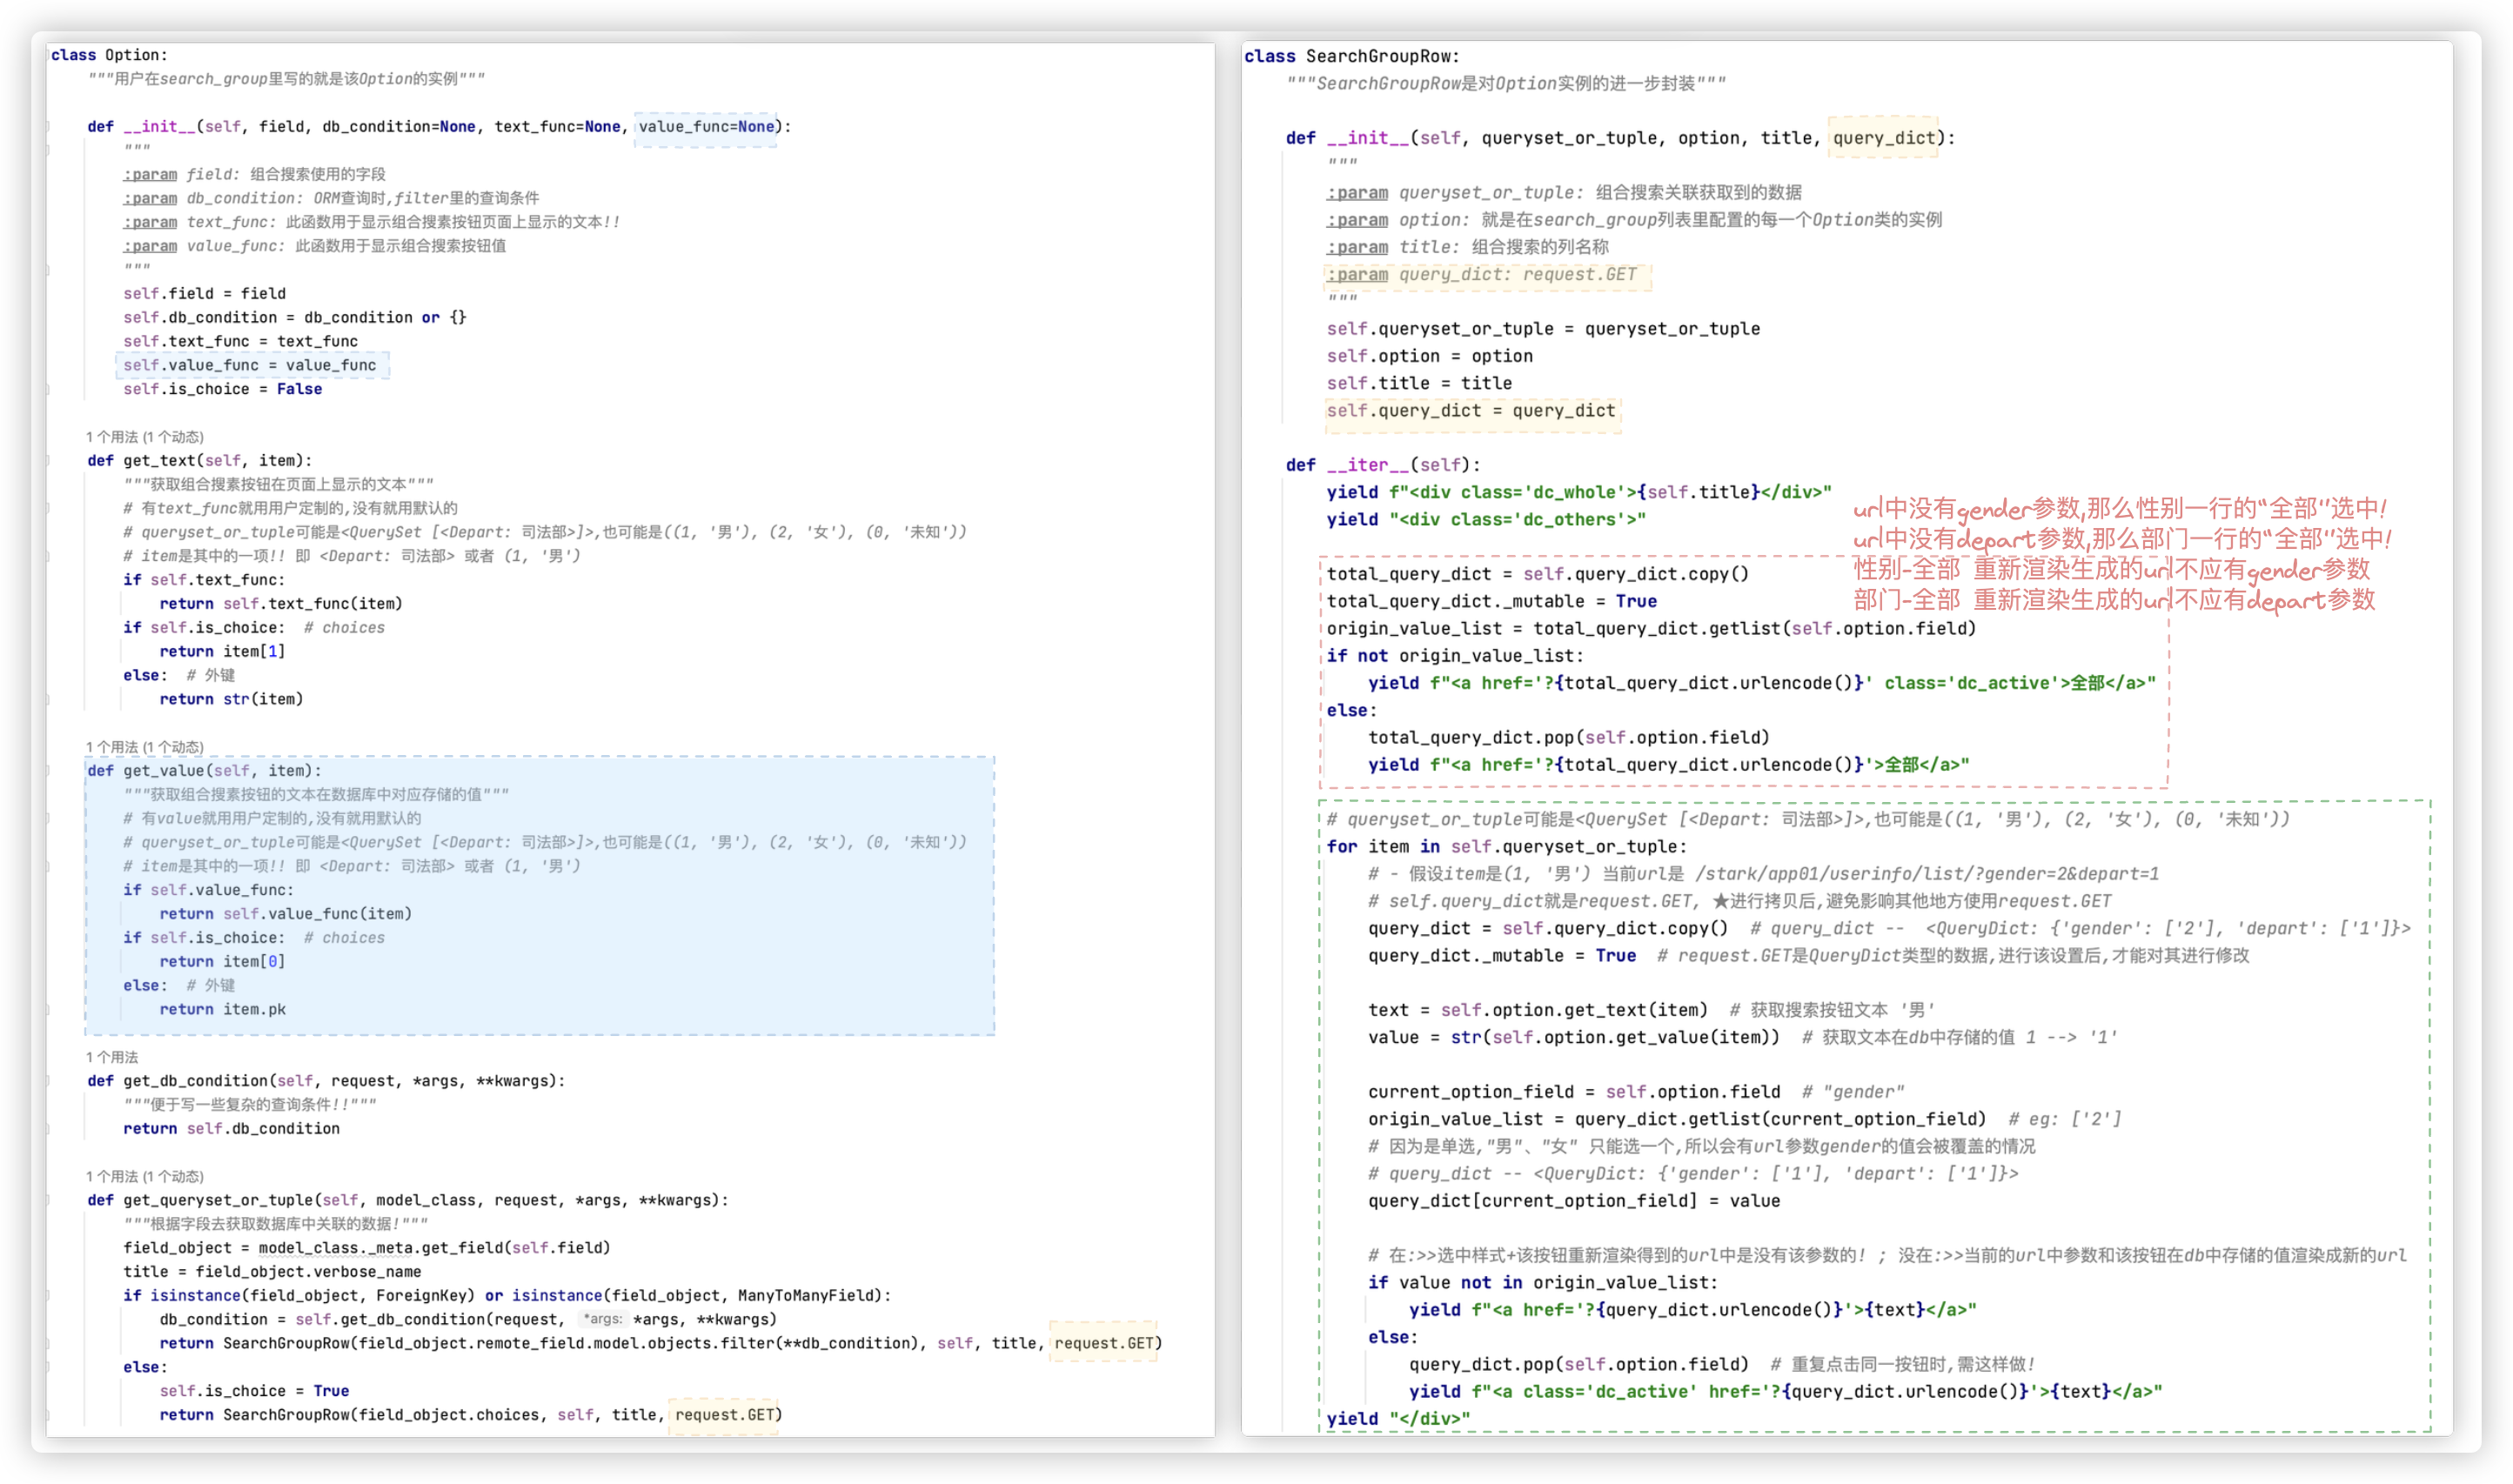Viewport: 2513px width, 1484px height.
Task: Collapse get_value method via gutter fold marker
Action: pos(47,771)
